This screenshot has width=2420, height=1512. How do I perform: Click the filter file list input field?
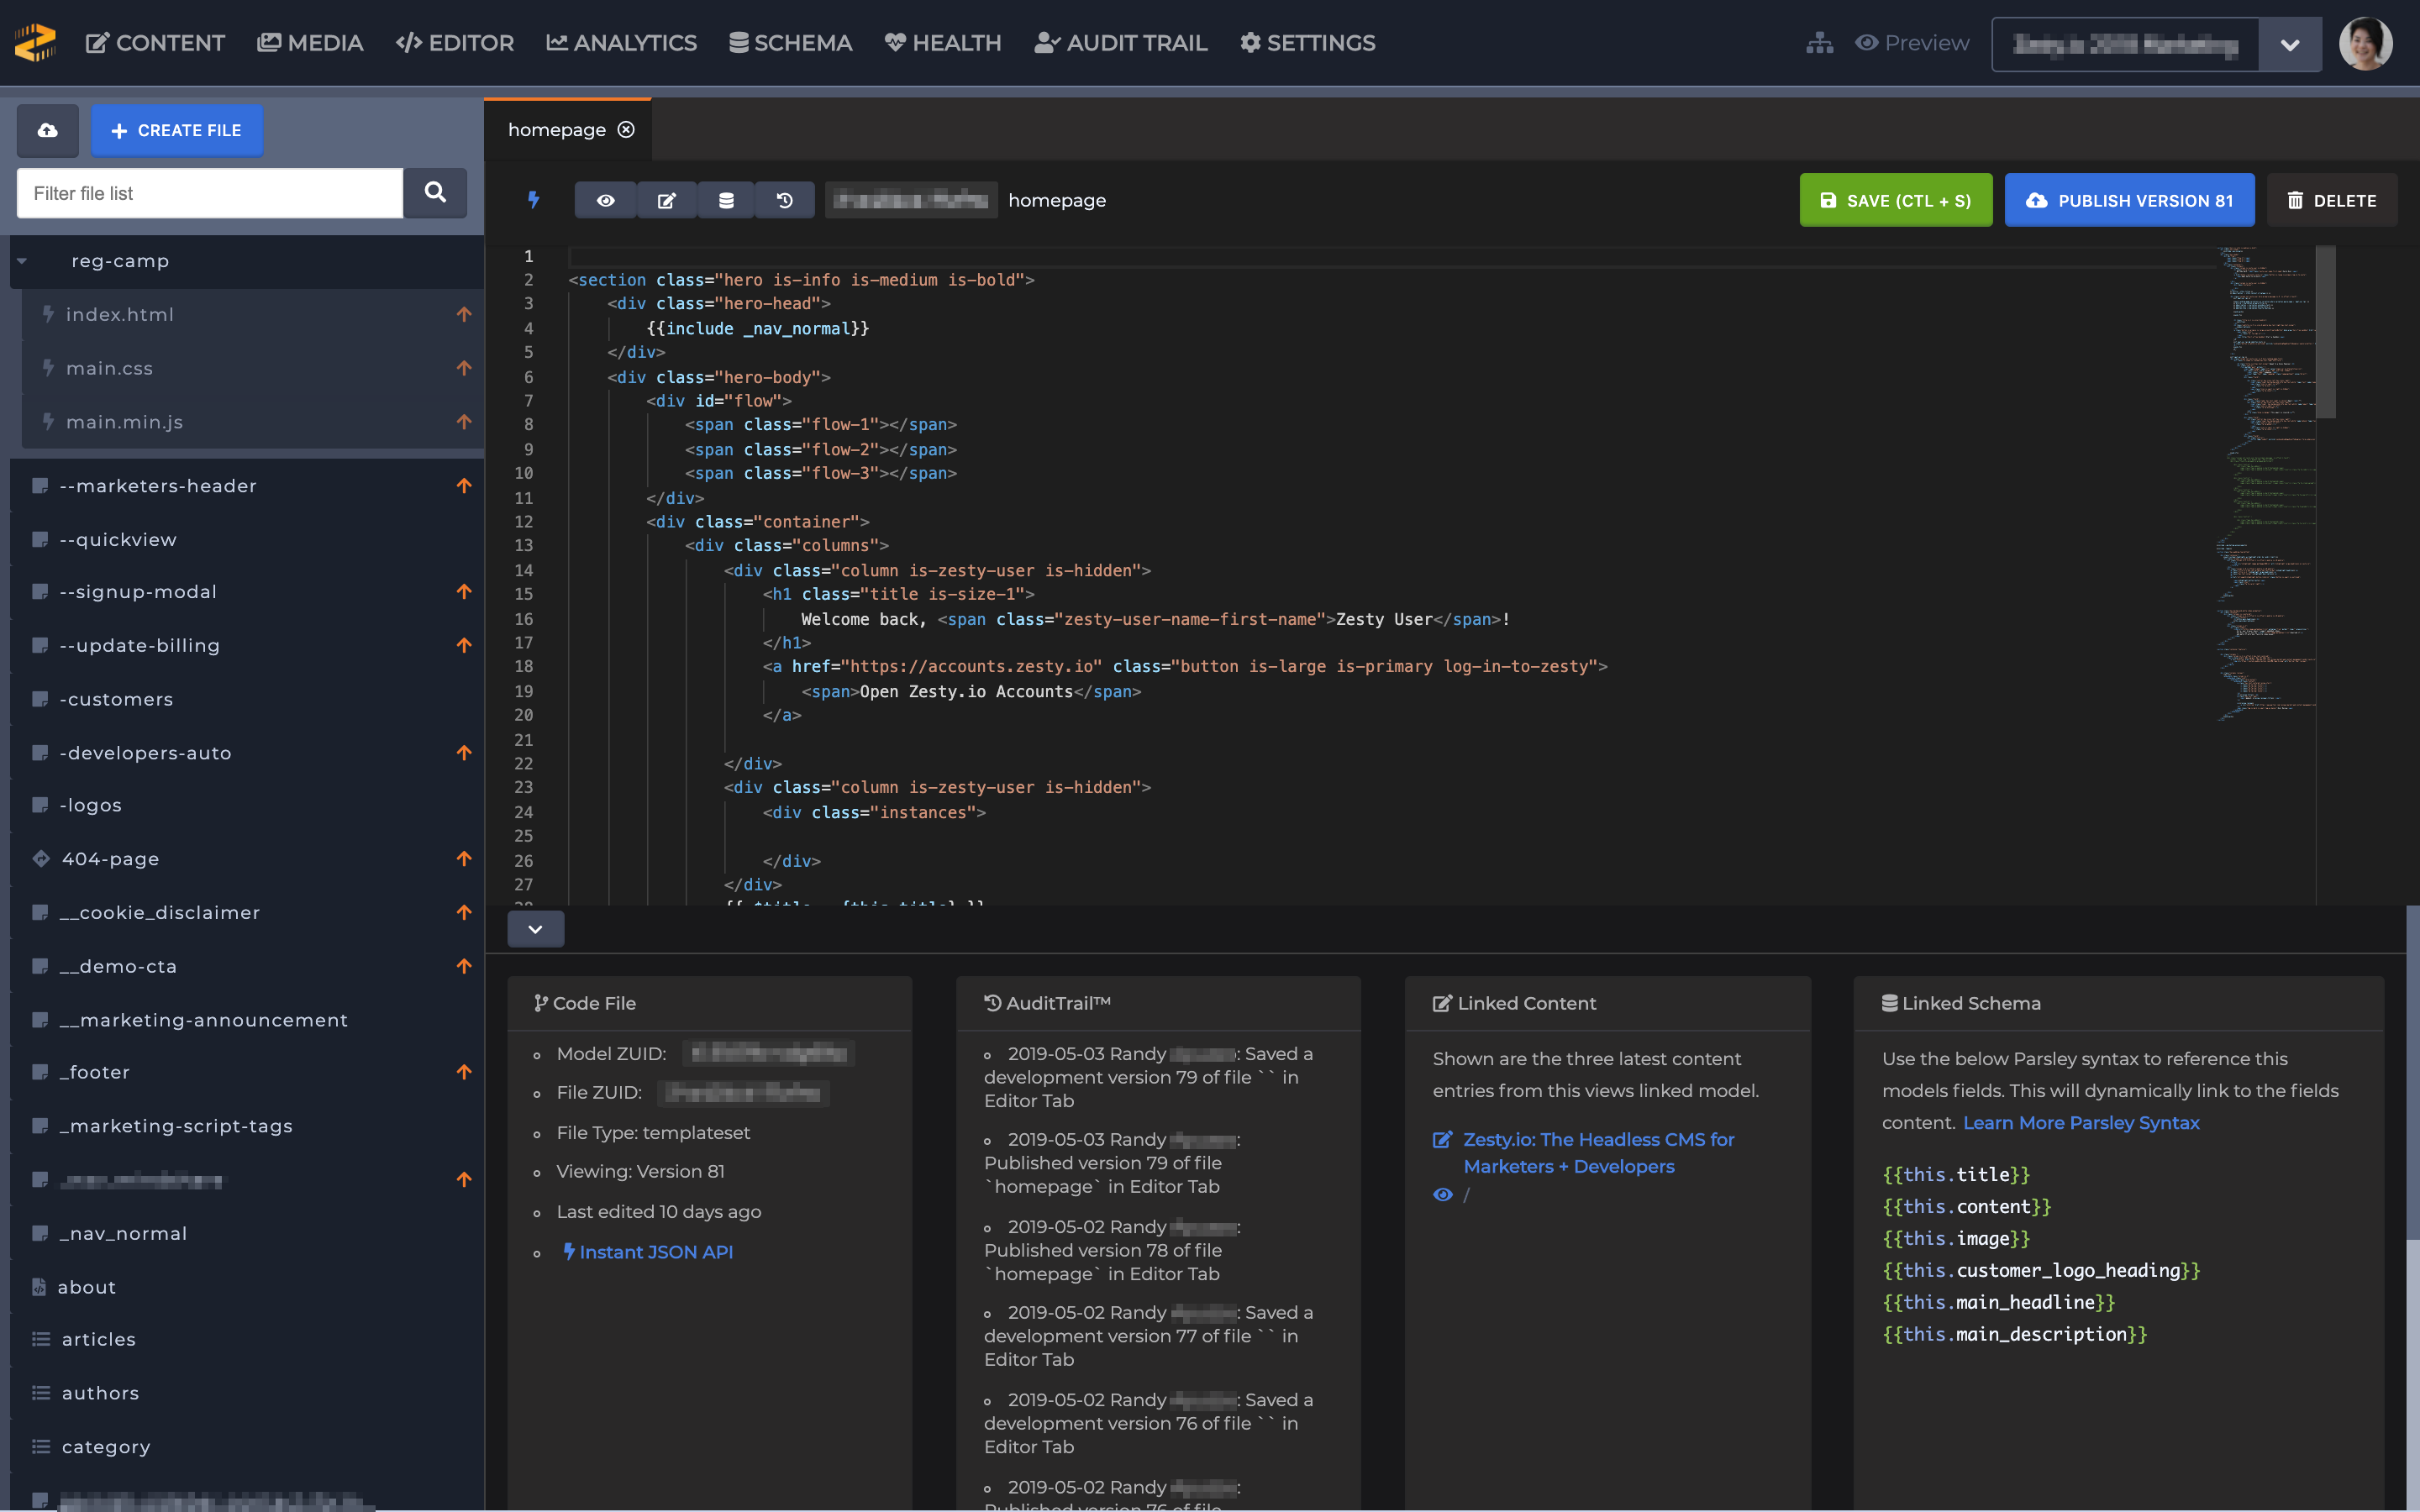coord(208,192)
